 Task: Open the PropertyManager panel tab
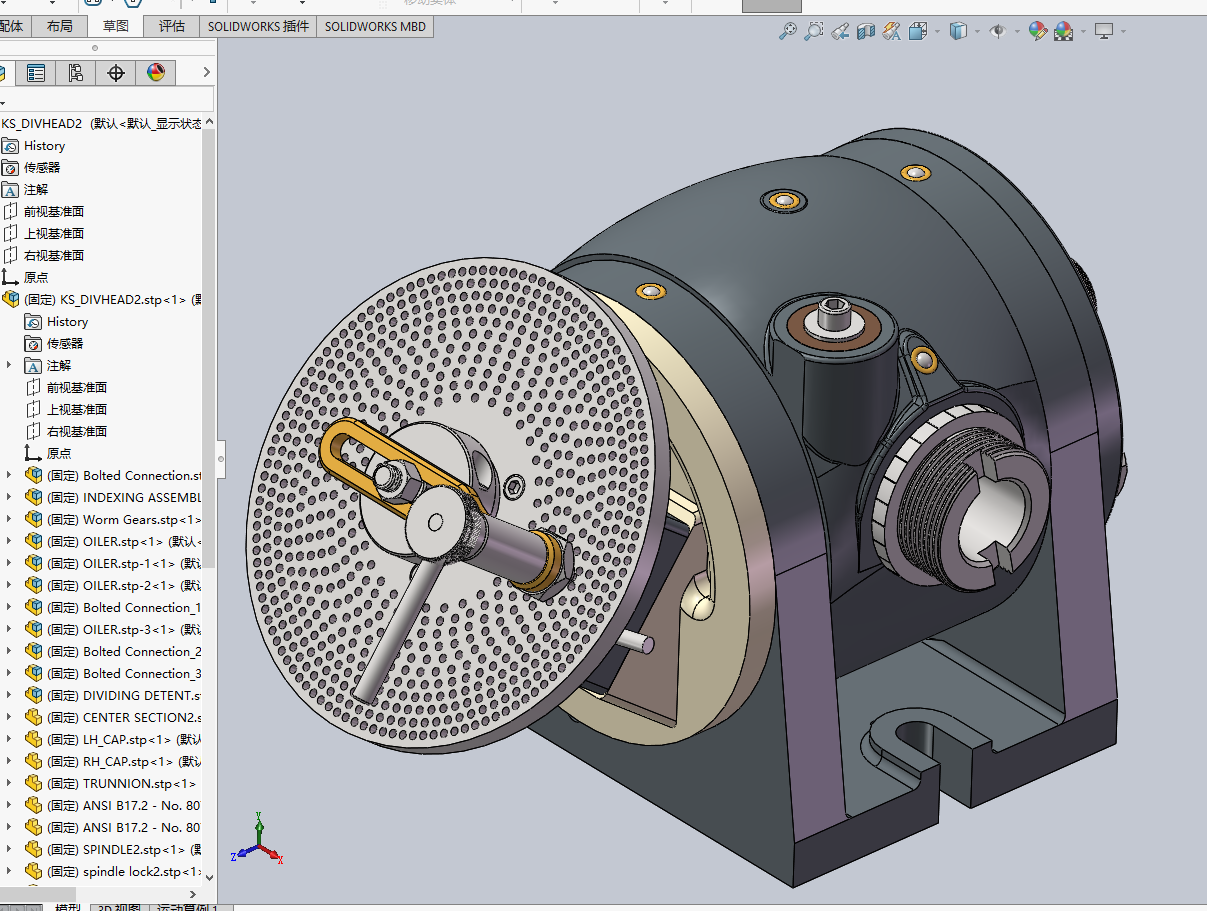pos(36,73)
